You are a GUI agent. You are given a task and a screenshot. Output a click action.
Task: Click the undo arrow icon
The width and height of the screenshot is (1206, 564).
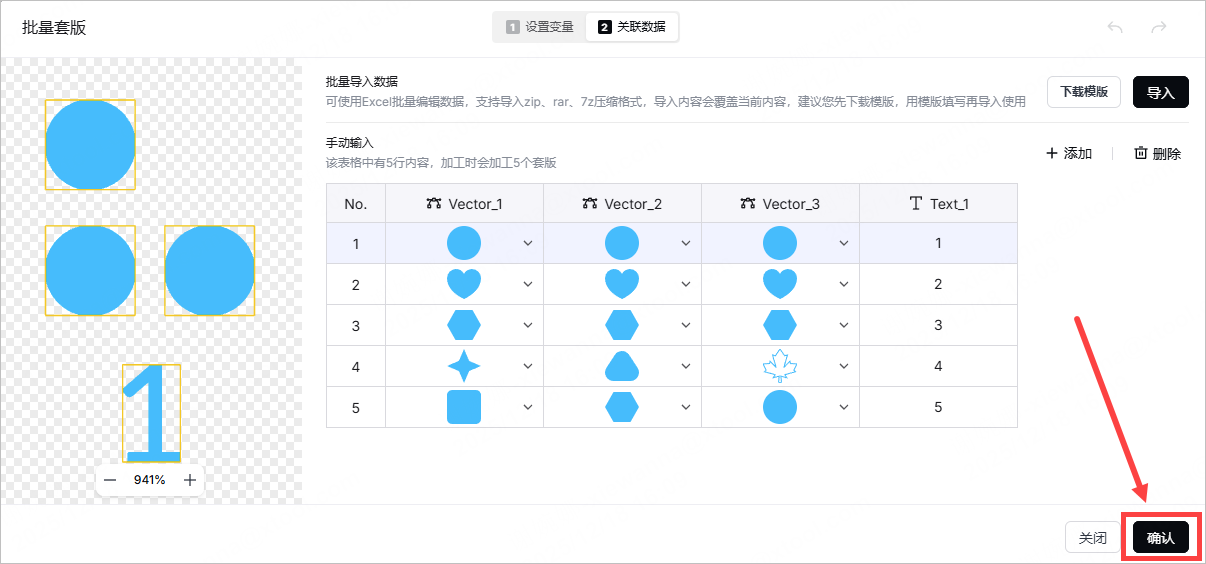[1115, 28]
